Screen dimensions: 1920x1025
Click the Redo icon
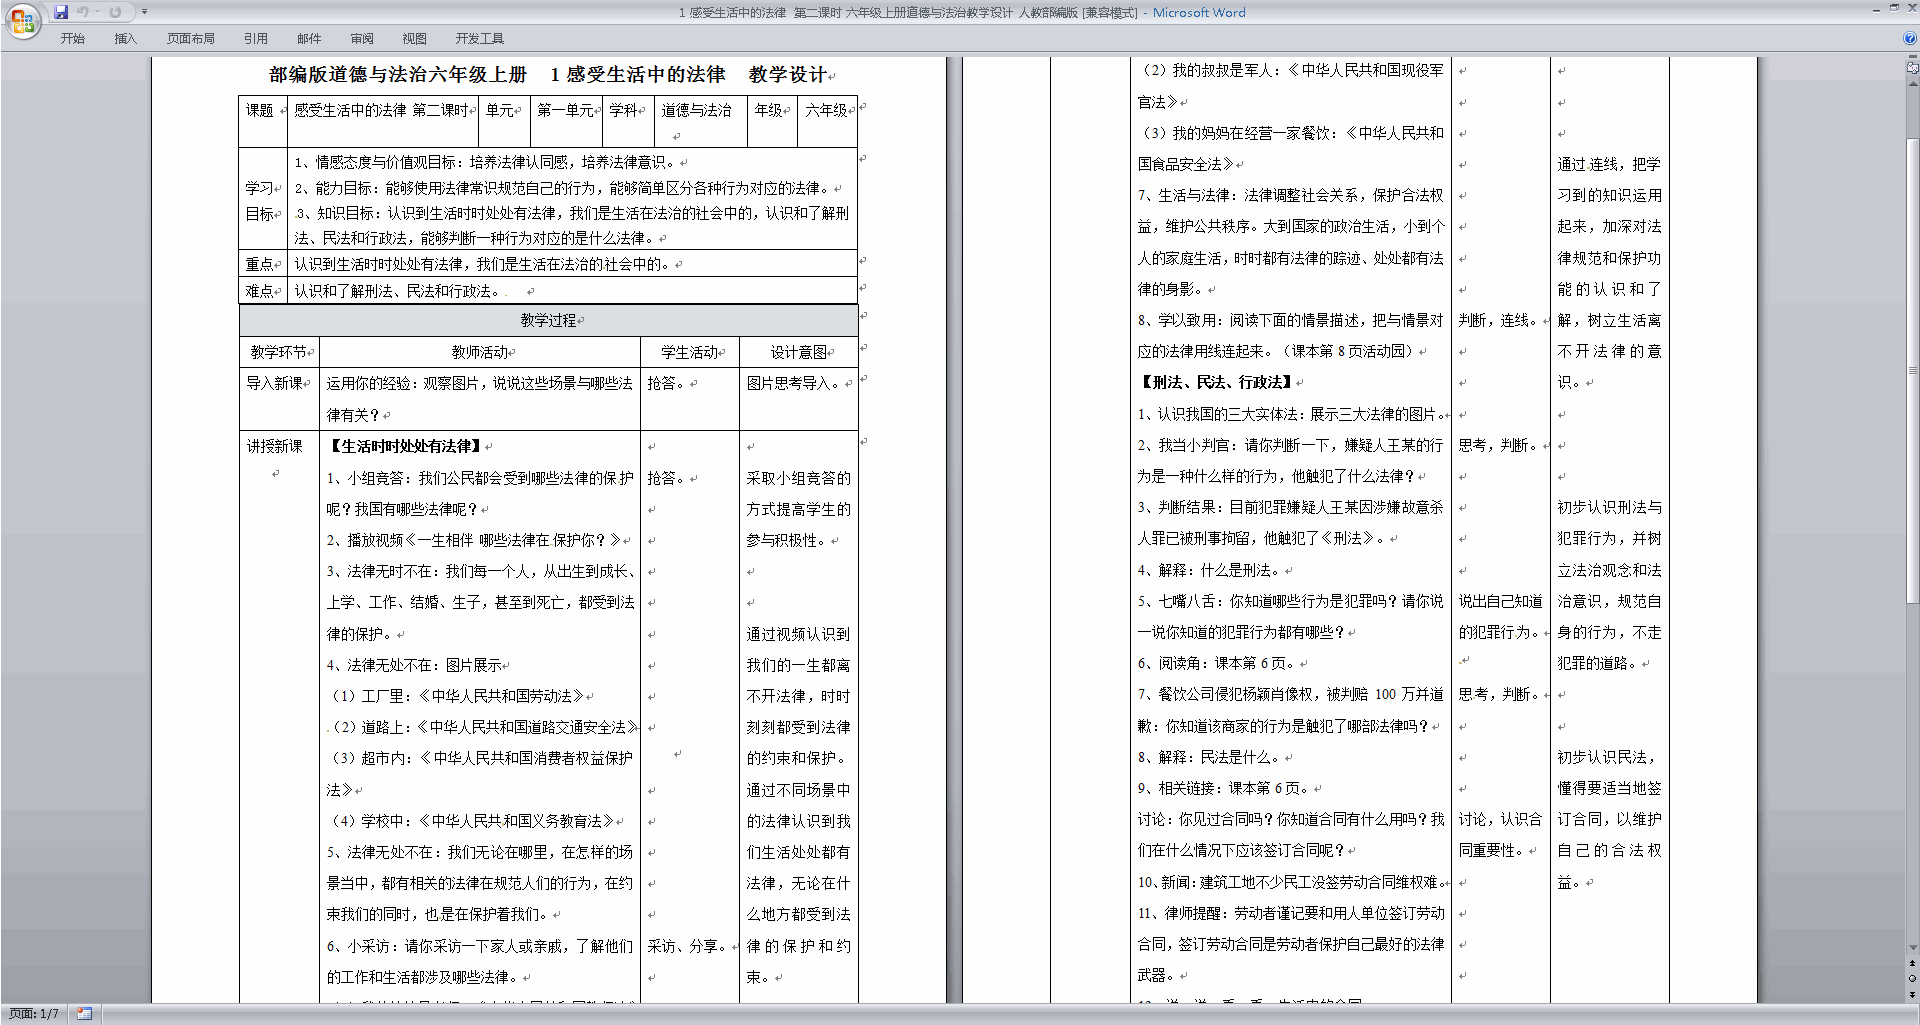pyautogui.click(x=115, y=12)
